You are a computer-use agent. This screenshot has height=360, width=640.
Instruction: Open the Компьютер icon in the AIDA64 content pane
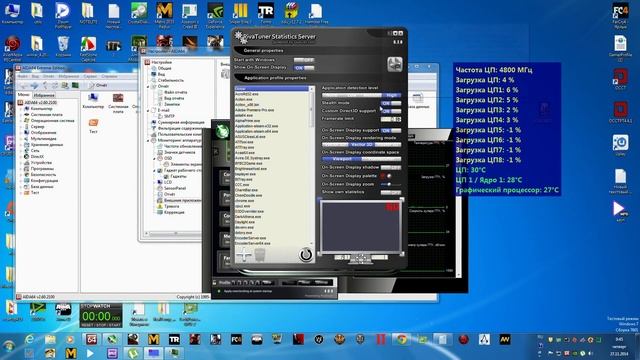click(x=93, y=101)
